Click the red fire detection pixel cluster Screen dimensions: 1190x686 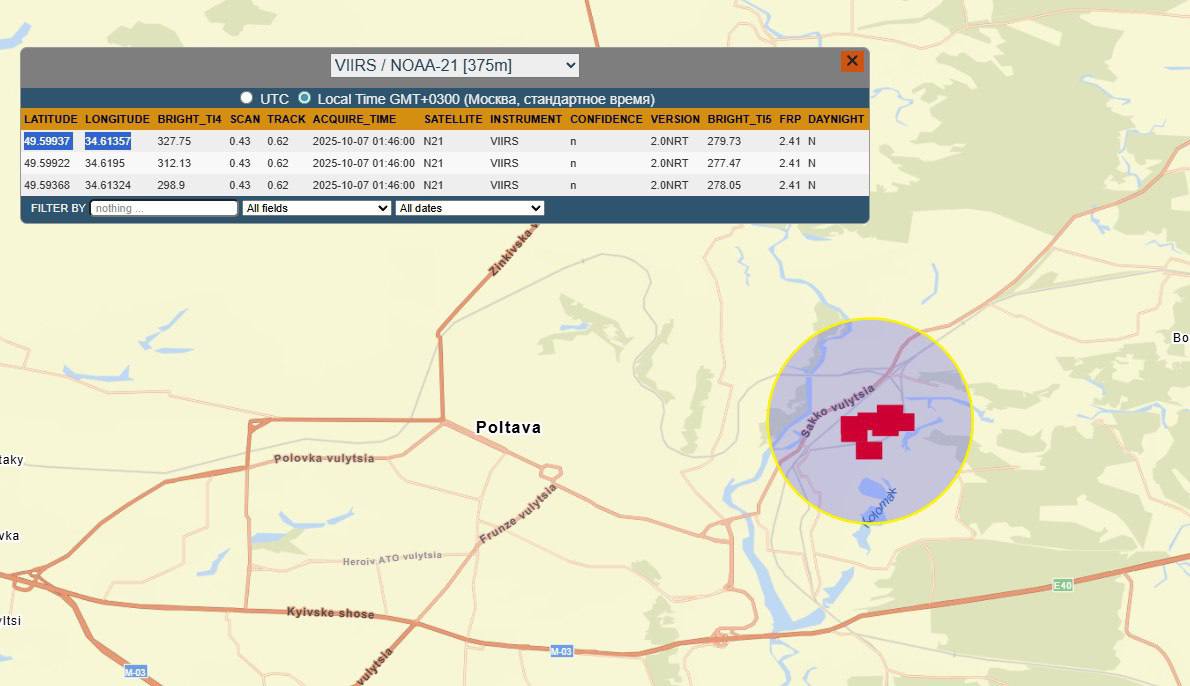874,430
